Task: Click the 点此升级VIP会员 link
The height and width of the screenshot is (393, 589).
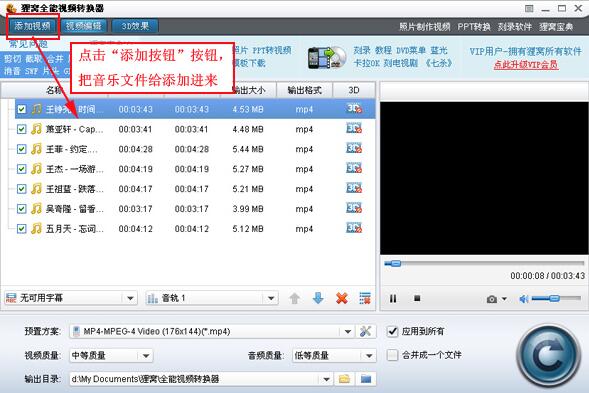Action: click(x=526, y=65)
